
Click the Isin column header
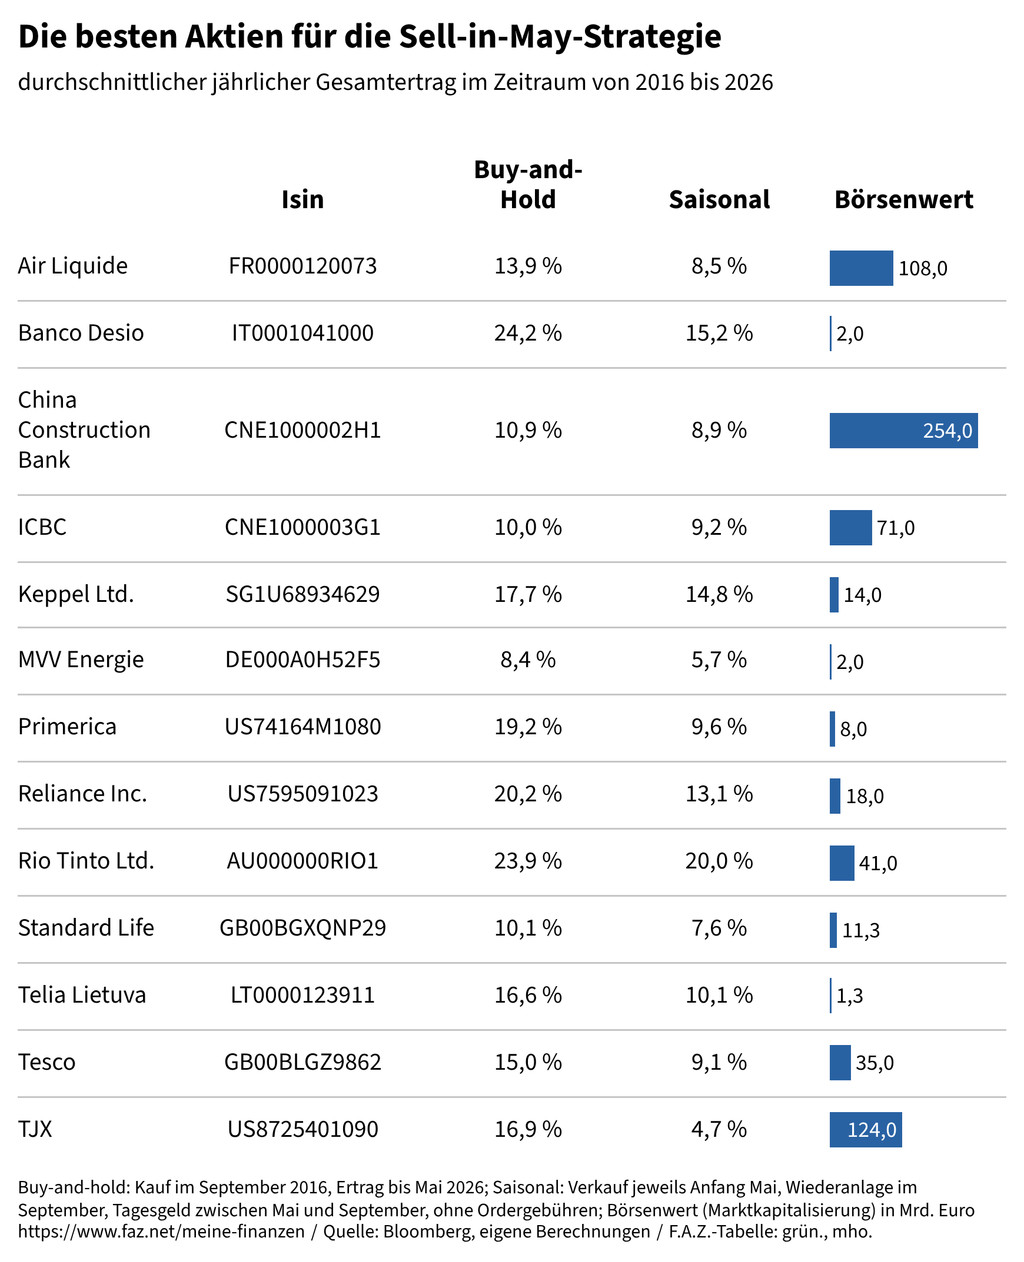coord(302,199)
